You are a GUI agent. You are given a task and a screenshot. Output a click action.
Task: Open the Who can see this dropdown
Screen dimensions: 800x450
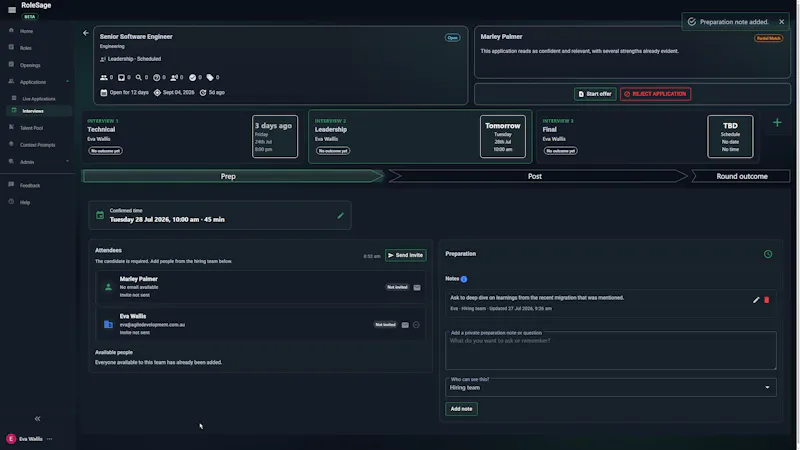(611, 388)
